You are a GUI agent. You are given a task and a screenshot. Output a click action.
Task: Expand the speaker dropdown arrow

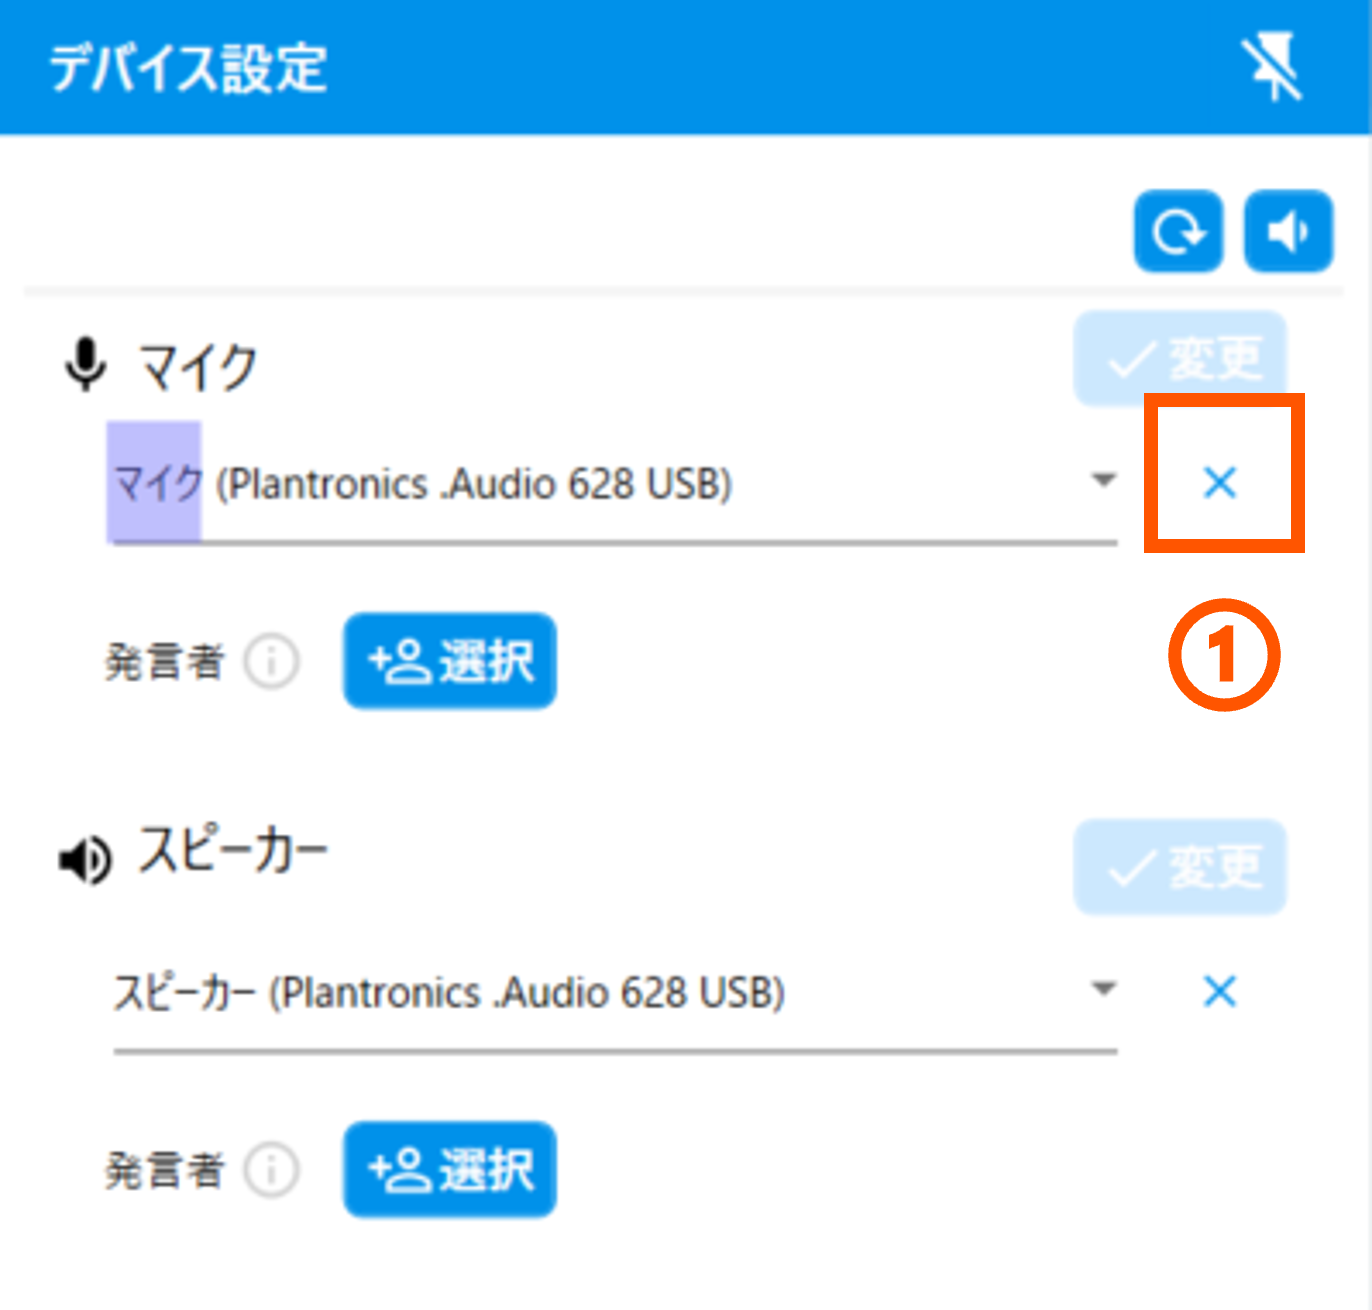(1103, 990)
